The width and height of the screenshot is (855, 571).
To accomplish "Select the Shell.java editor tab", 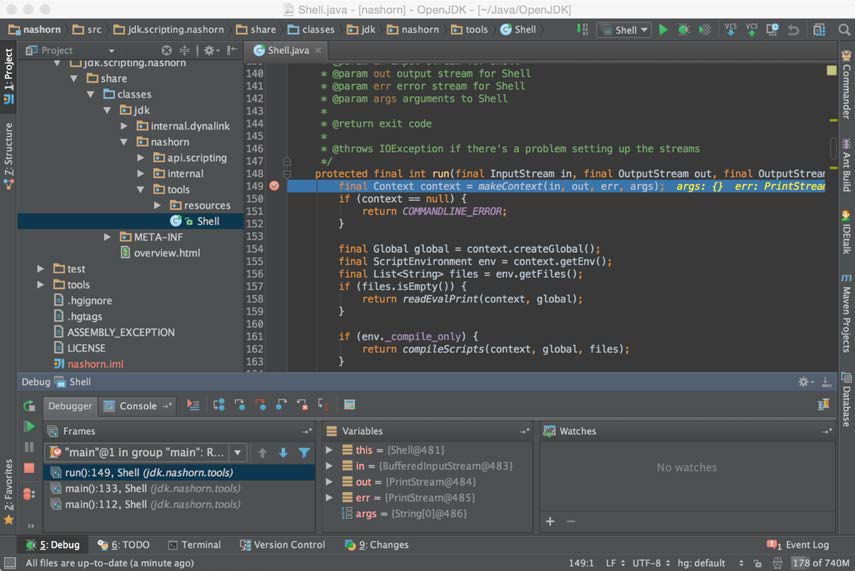I will click(x=288, y=50).
